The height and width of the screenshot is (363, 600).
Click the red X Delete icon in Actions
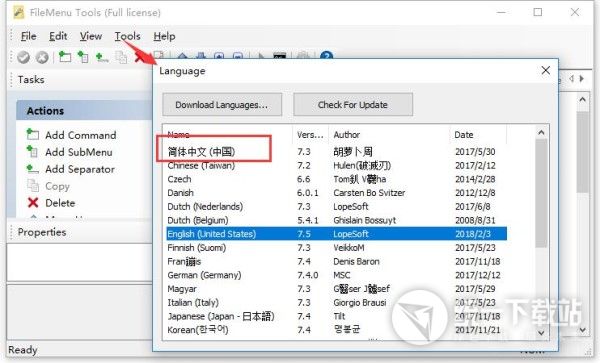[33, 203]
